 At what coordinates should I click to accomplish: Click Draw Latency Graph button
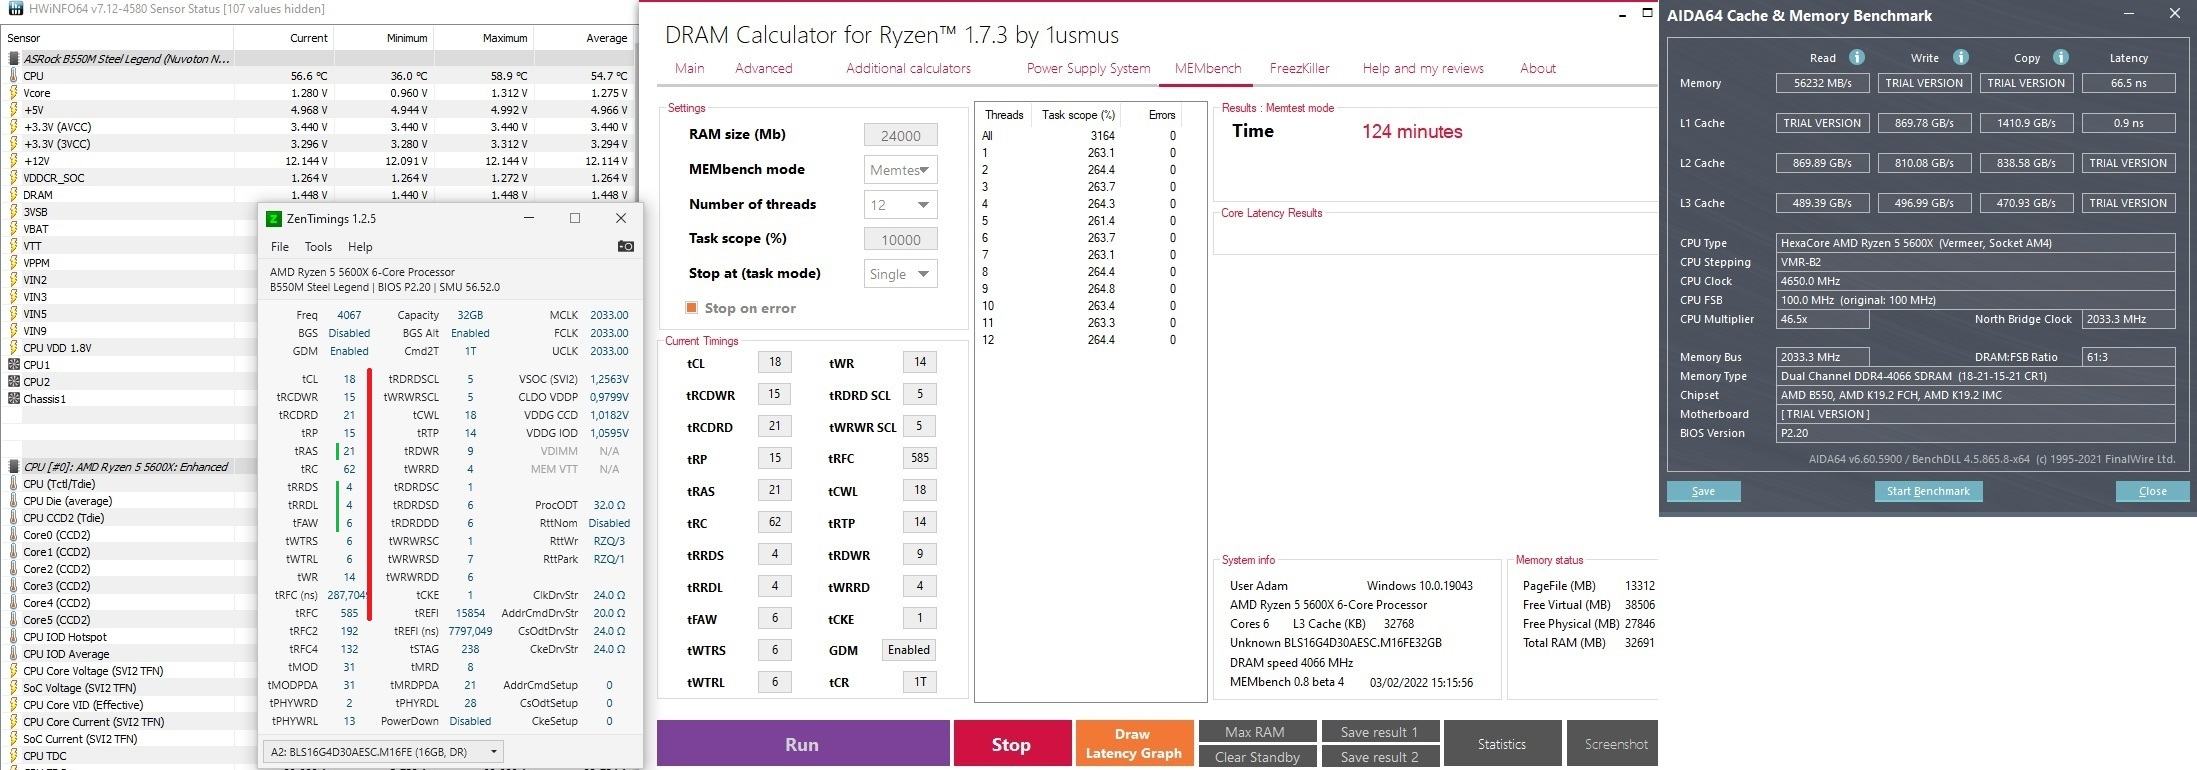pos(1133,744)
